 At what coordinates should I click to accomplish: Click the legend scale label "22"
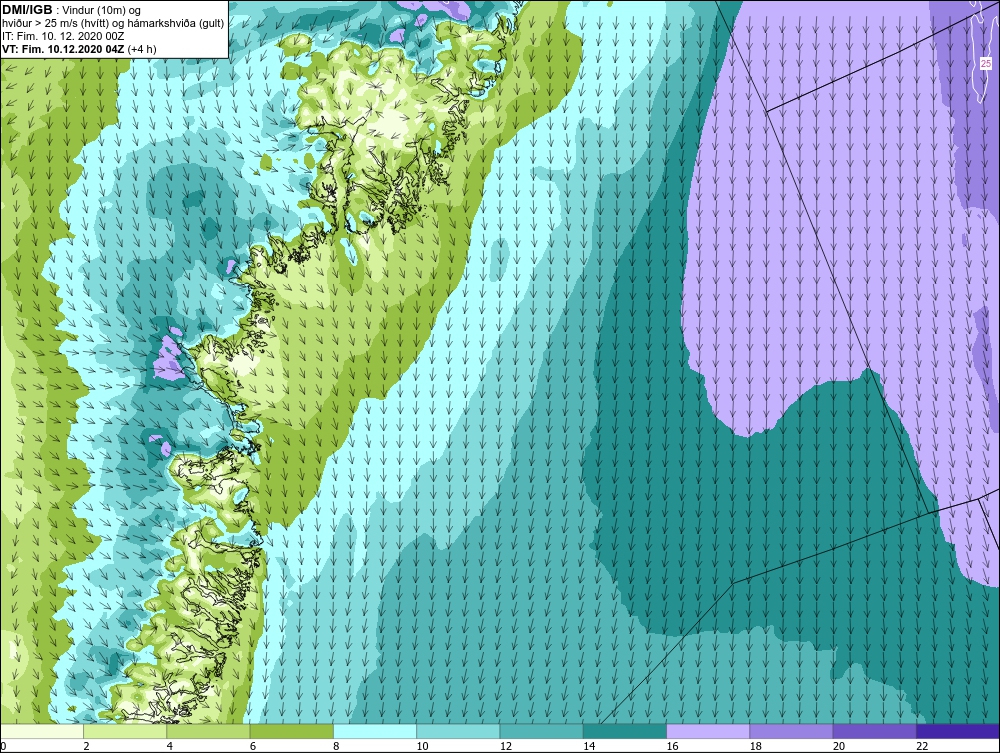tap(922, 747)
